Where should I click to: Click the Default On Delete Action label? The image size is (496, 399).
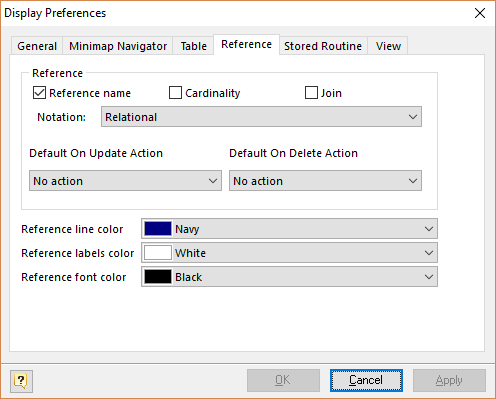point(293,153)
